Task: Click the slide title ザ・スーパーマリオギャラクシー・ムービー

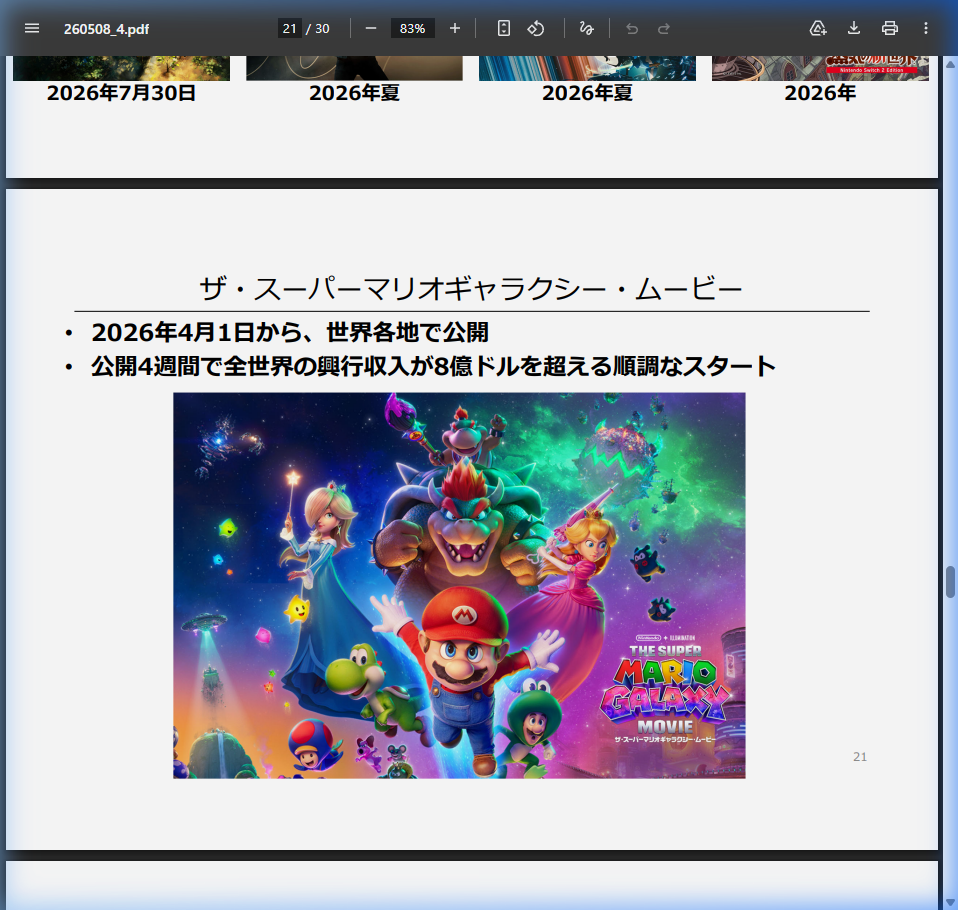Action: (x=470, y=288)
